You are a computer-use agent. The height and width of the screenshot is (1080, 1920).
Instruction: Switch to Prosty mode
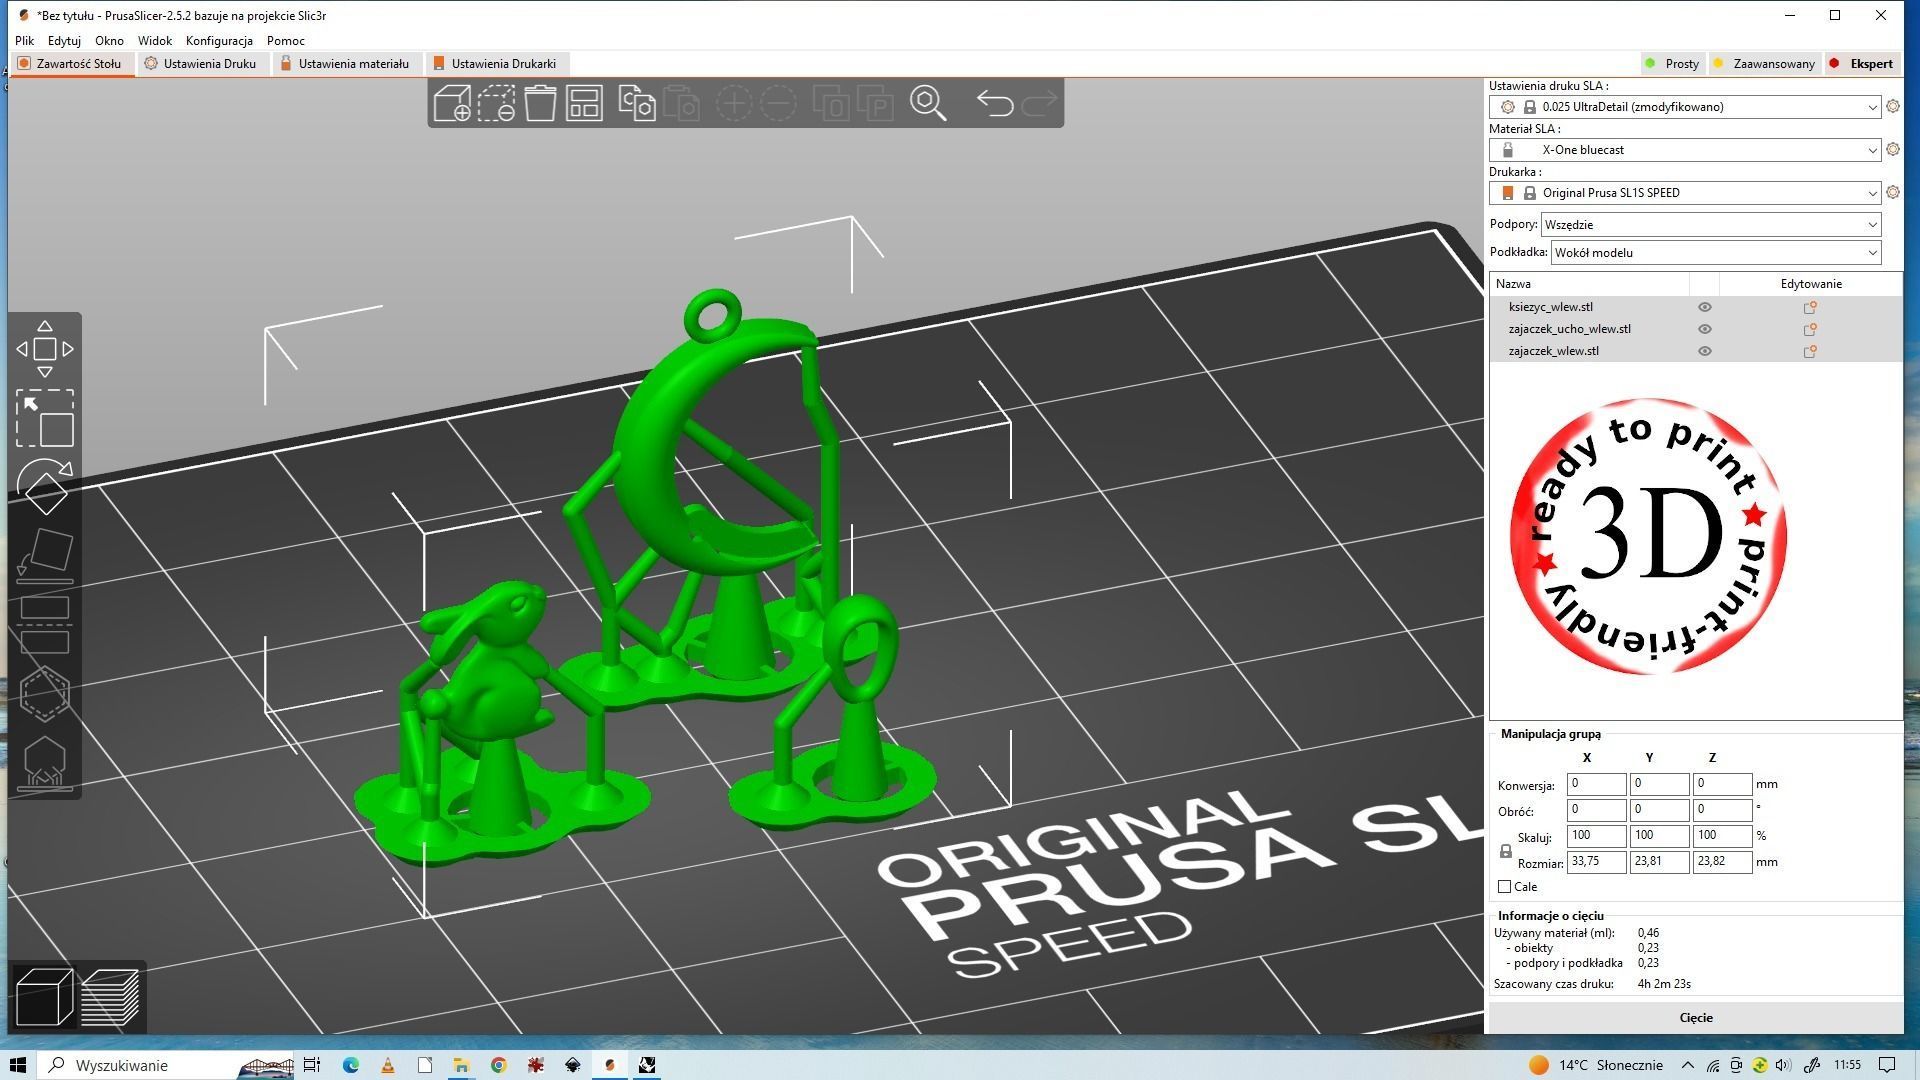click(1674, 63)
